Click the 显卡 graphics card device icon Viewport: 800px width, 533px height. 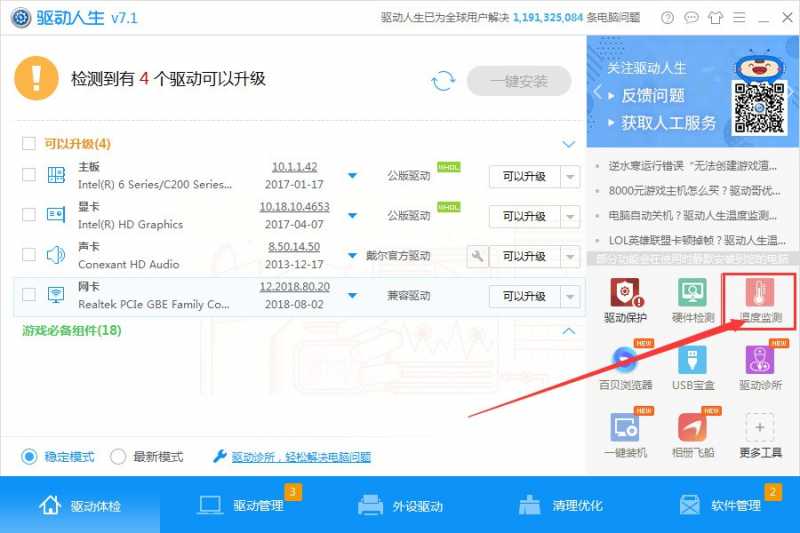pyautogui.click(x=56, y=215)
